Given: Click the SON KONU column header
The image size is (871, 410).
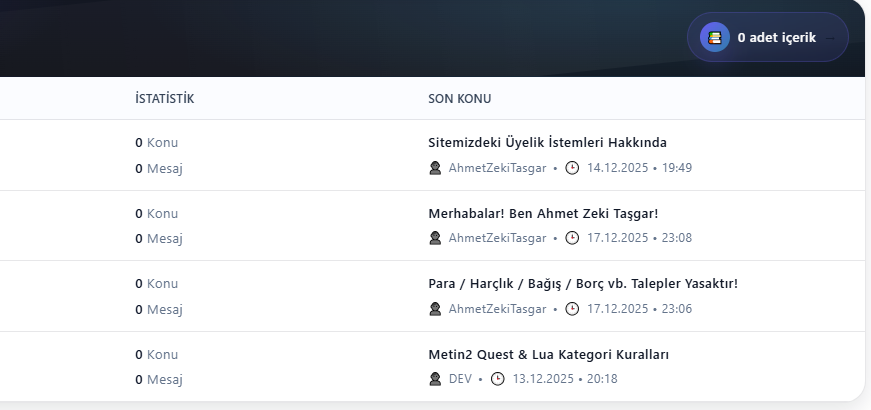Looking at the screenshot, I should coord(459,99).
